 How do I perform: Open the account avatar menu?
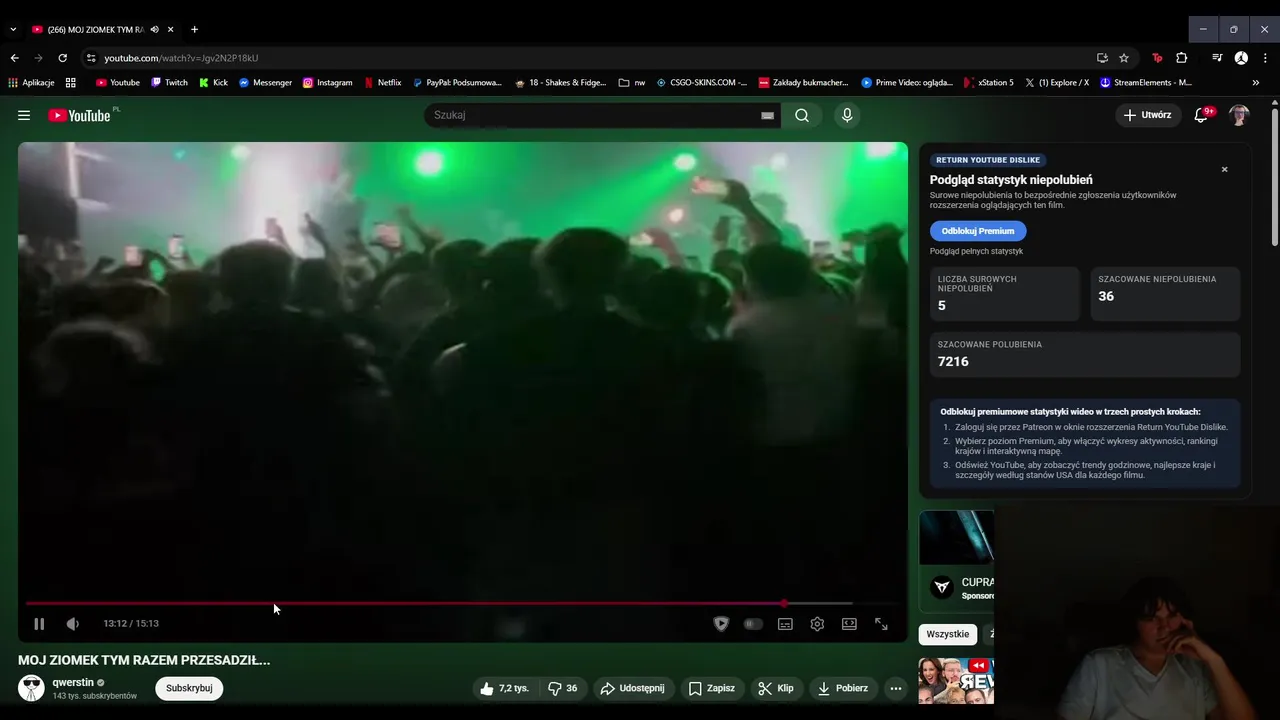point(1239,115)
